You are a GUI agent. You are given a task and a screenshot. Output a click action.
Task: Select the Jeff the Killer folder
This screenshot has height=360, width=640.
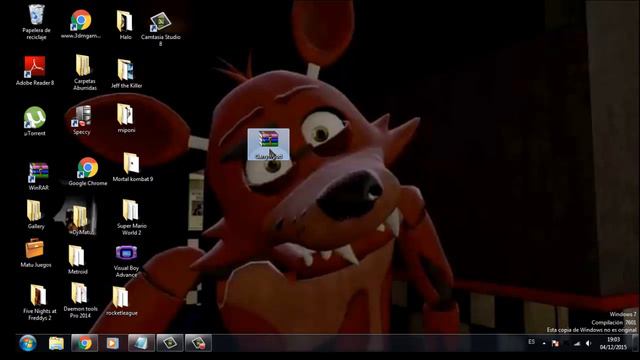click(x=126, y=73)
